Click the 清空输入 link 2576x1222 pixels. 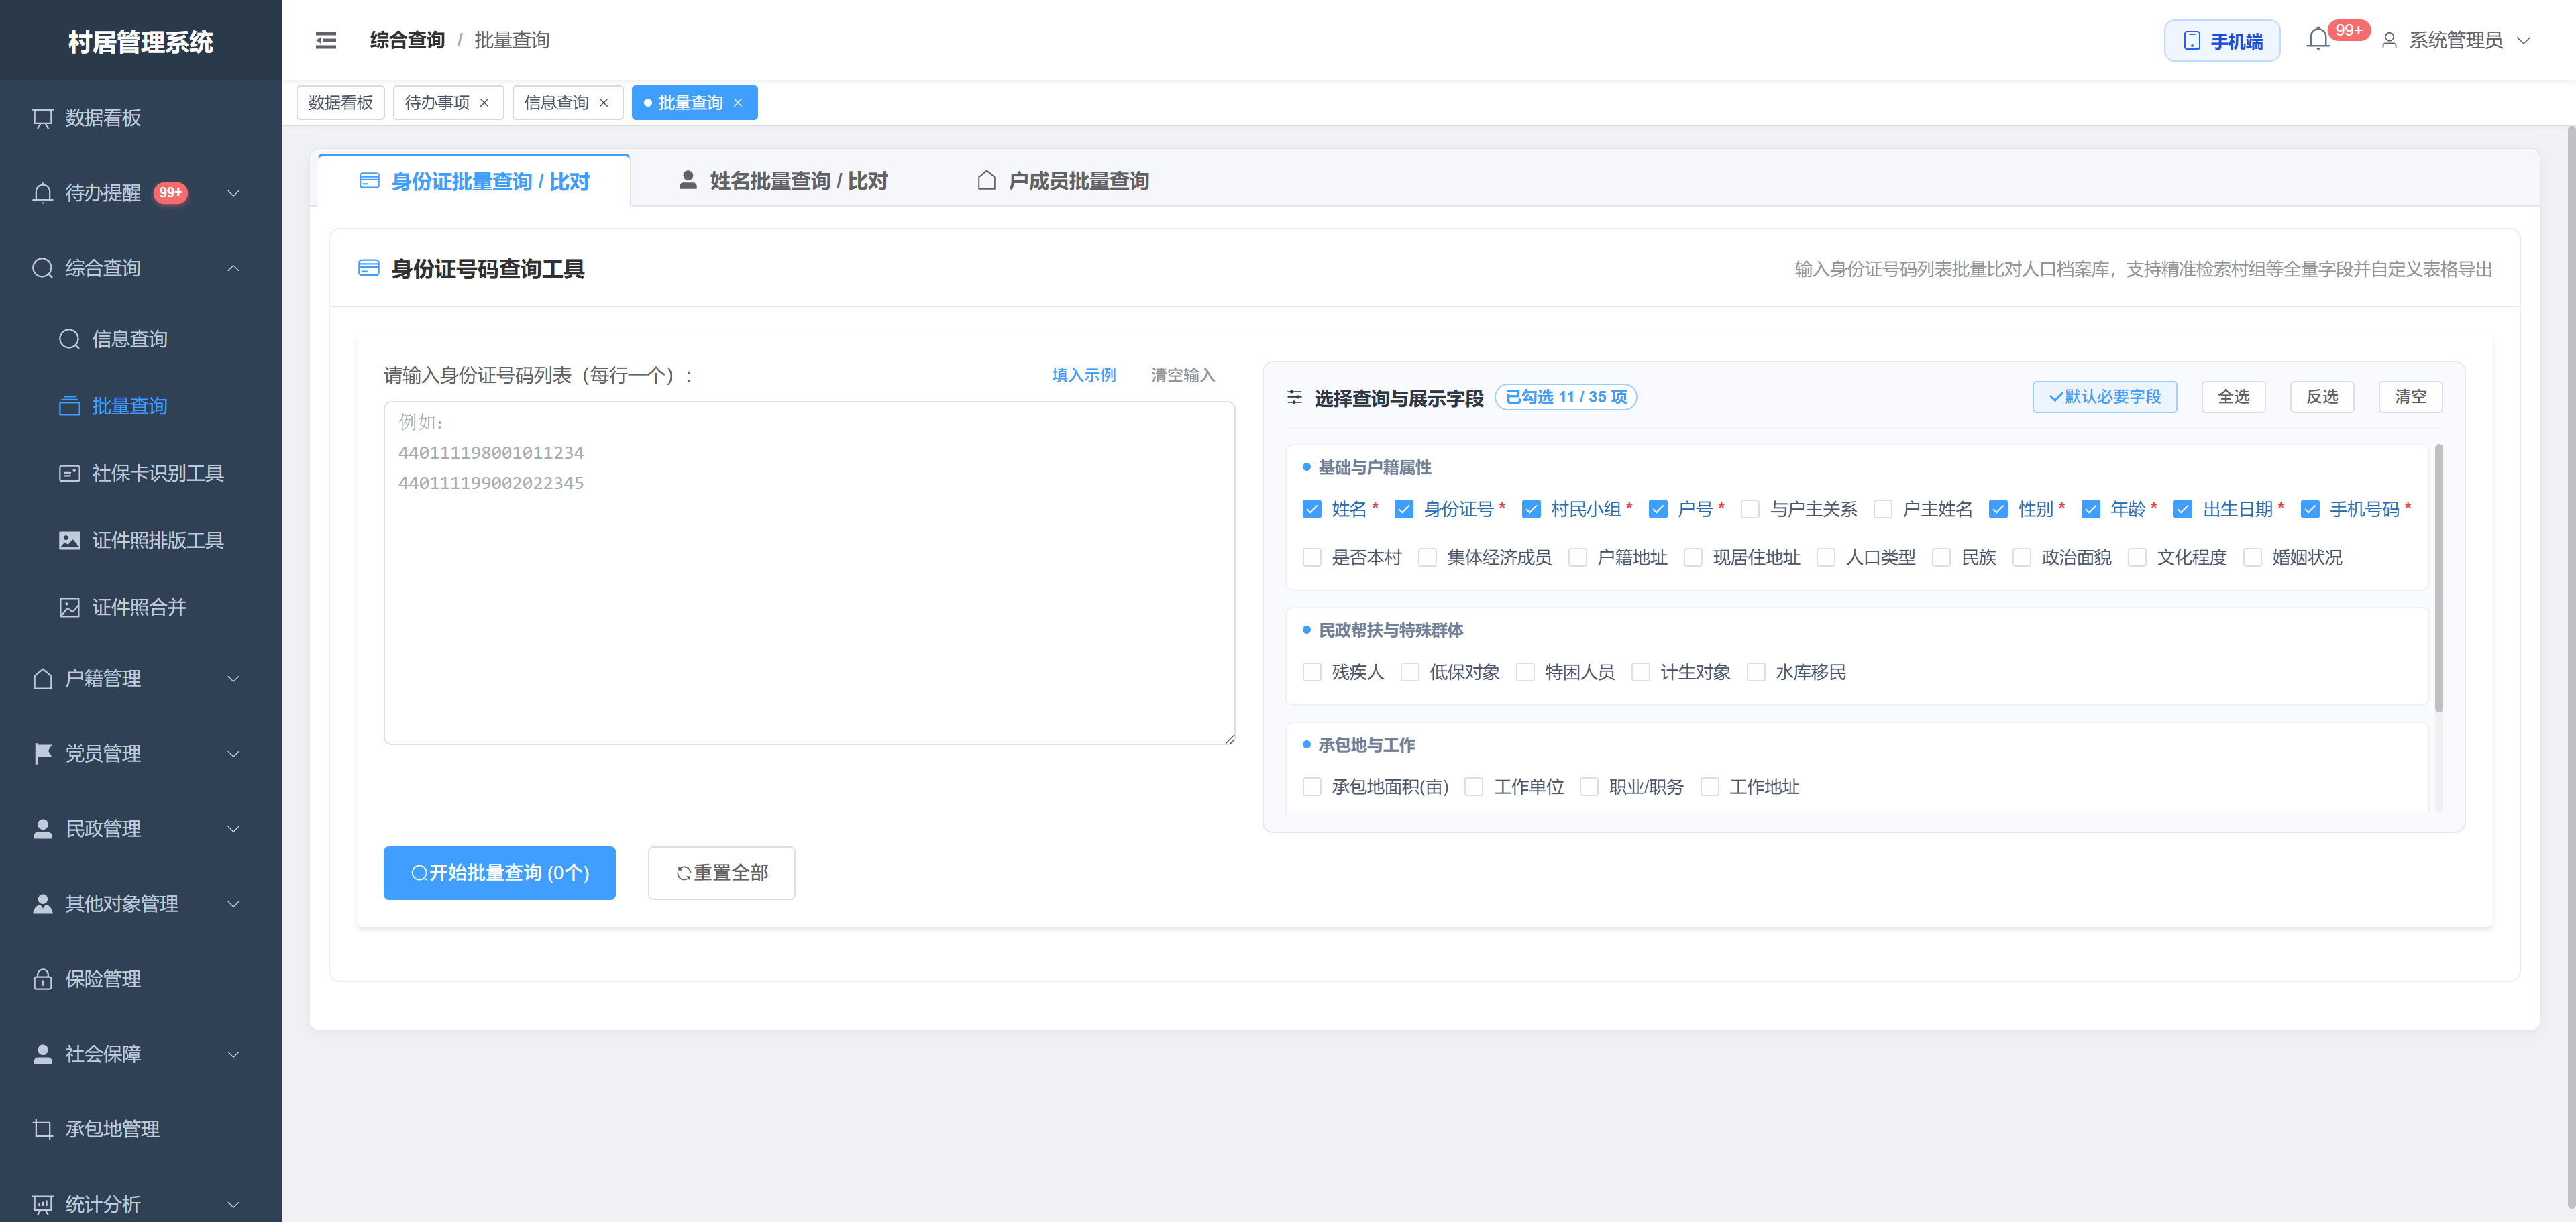click(x=1183, y=375)
